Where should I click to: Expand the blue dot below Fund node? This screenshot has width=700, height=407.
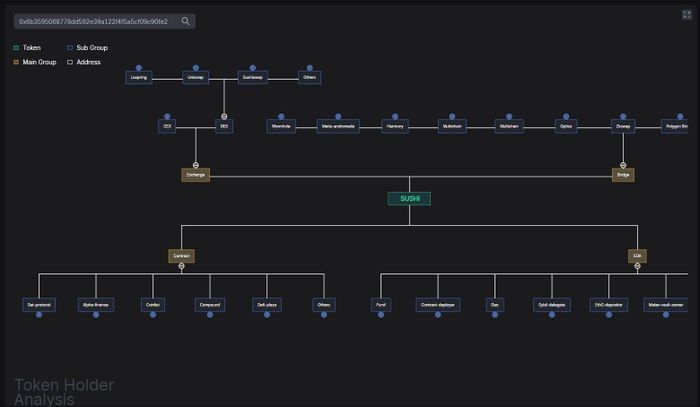381,315
